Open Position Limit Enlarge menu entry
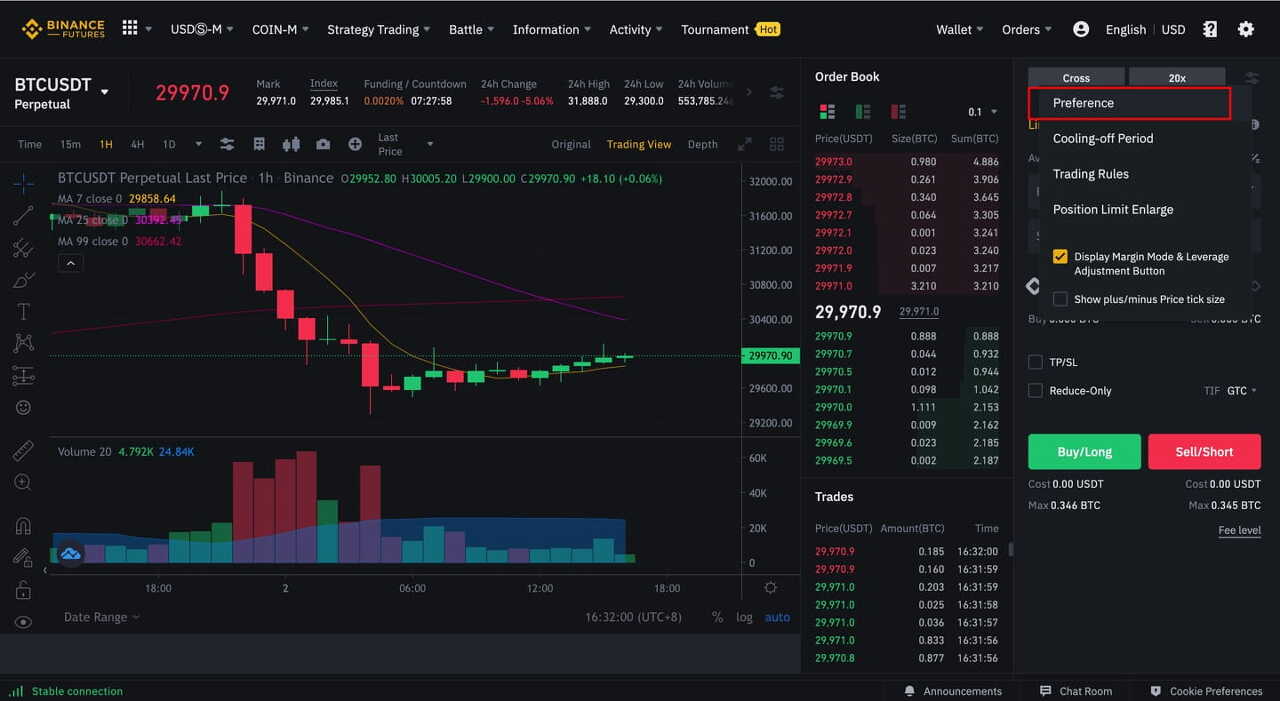Screen dimensions: 1280x701 click(x=1113, y=209)
